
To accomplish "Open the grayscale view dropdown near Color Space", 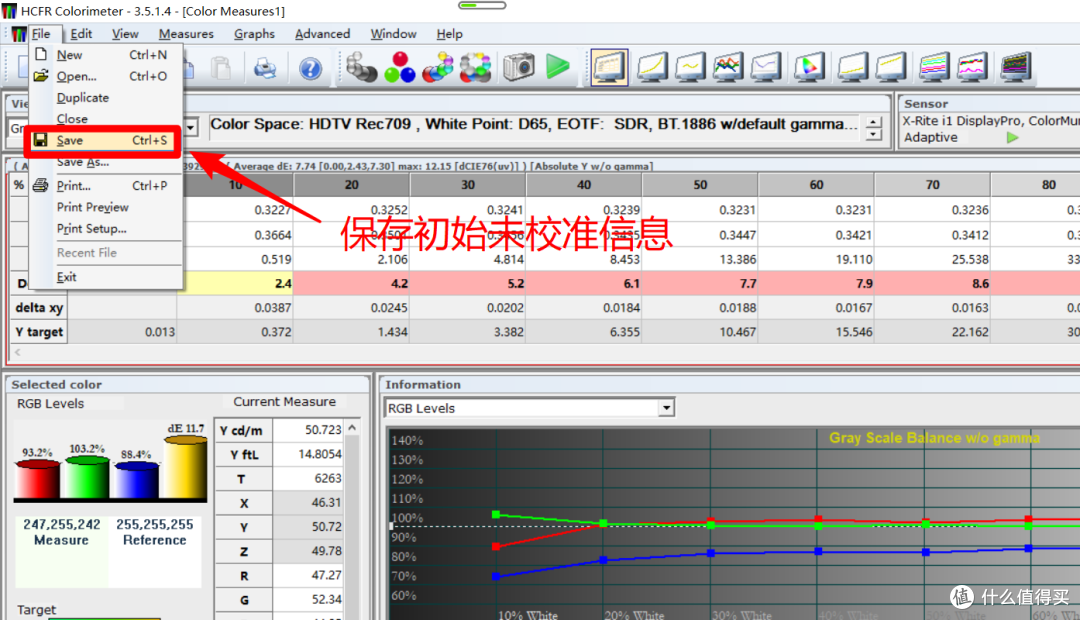I will (190, 126).
